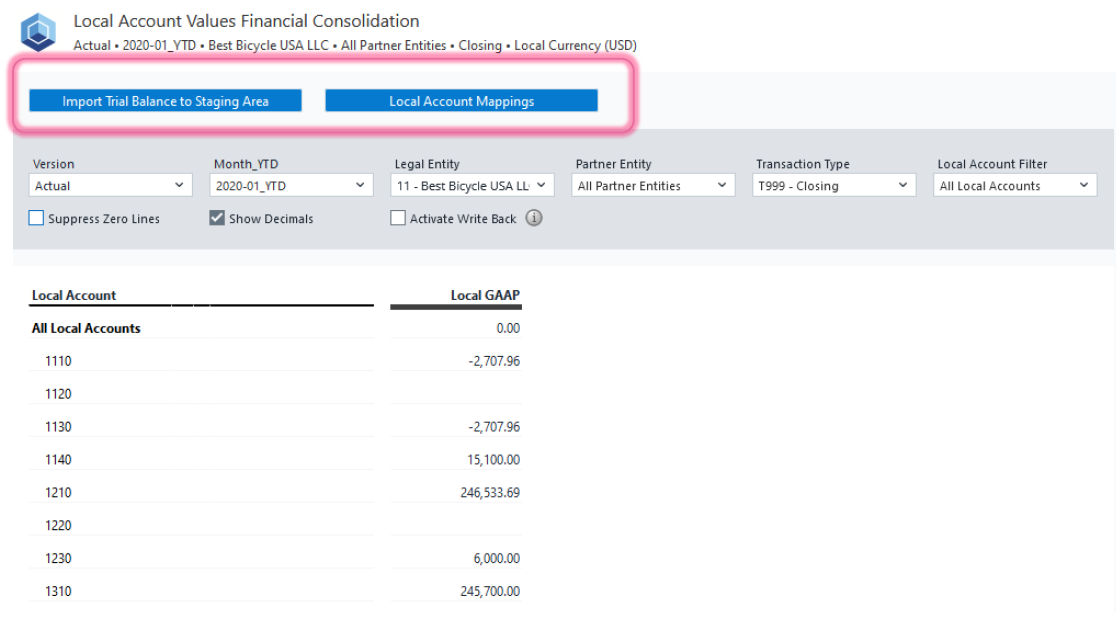The image size is (1119, 641).
Task: Open the Local Account Filter dropdown
Action: coord(1016,186)
